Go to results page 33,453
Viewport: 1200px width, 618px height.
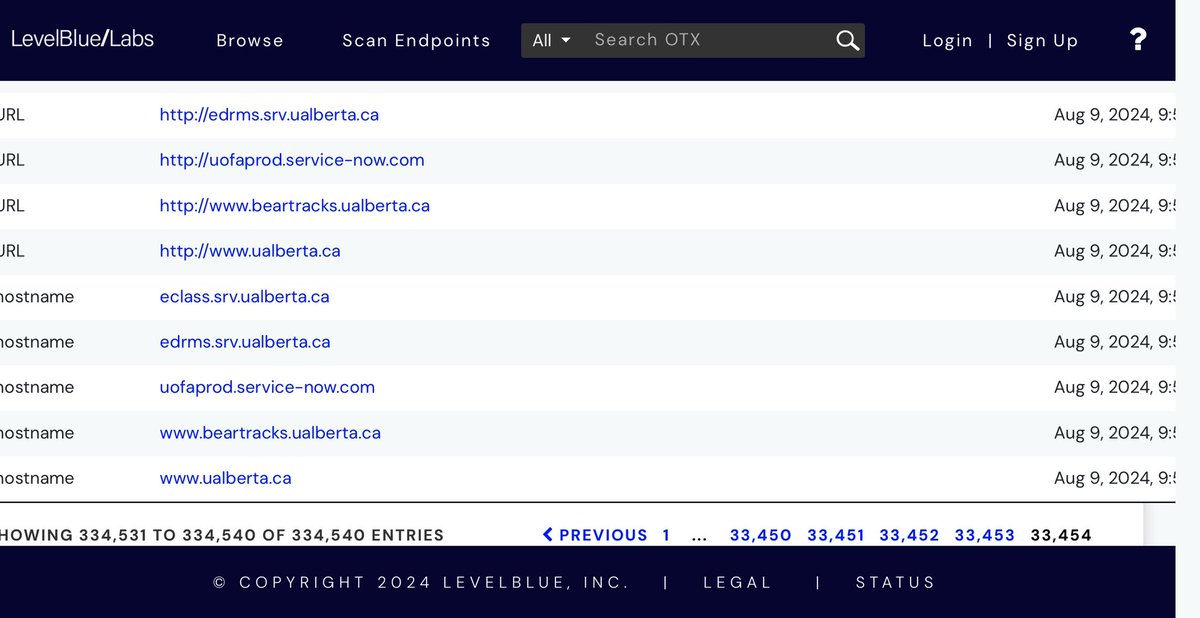[x=984, y=535]
